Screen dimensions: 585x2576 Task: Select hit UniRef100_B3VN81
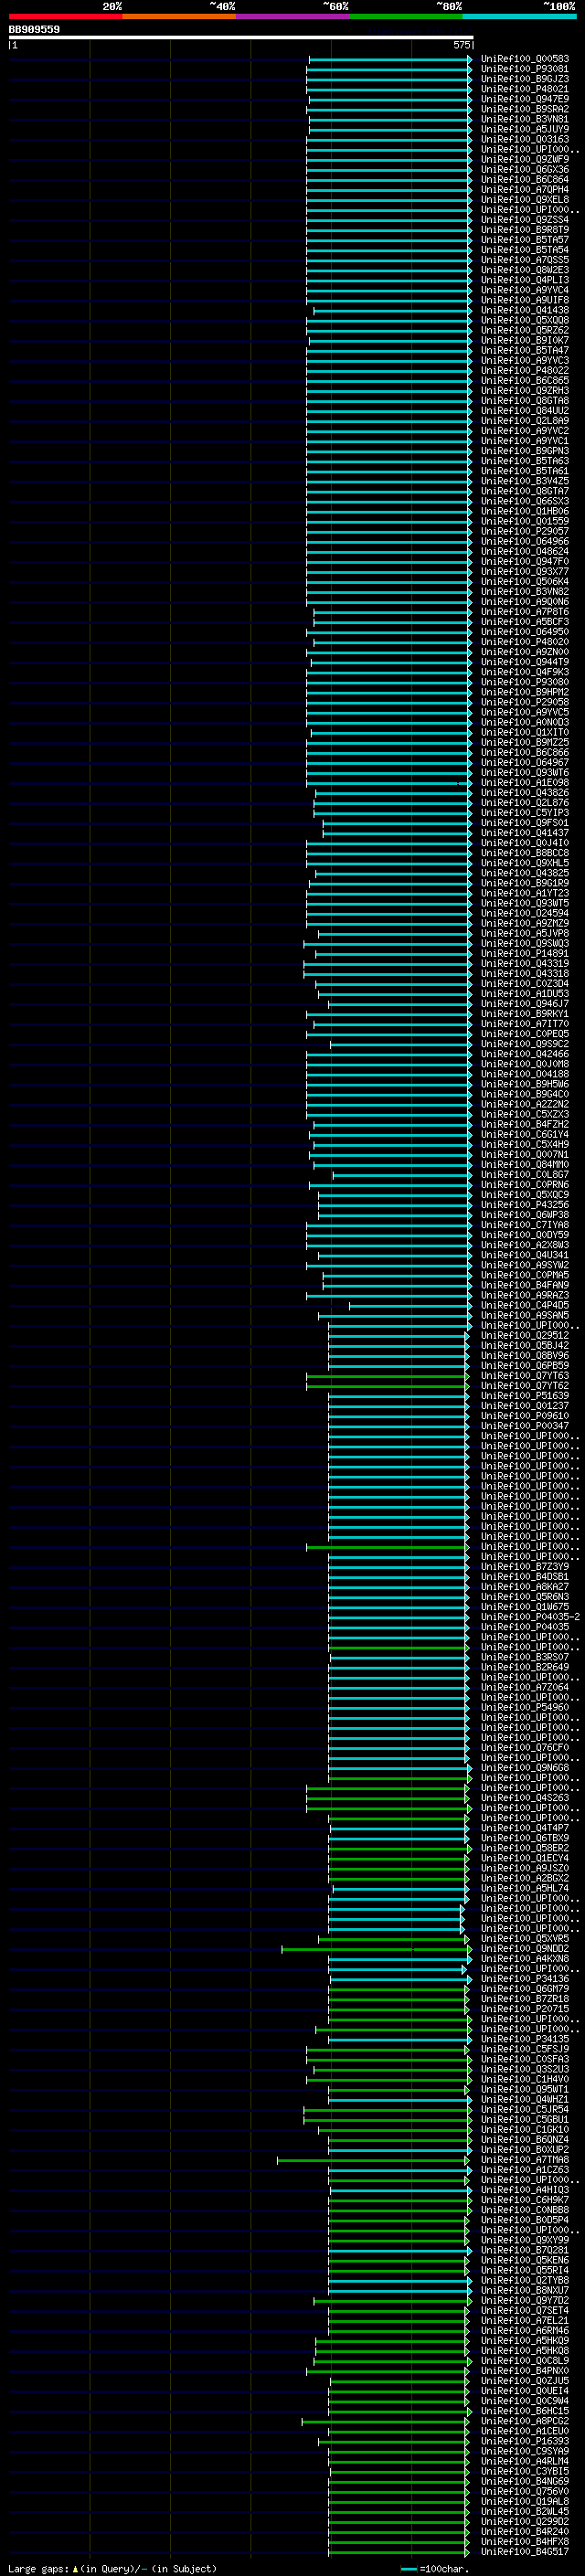[x=525, y=119]
